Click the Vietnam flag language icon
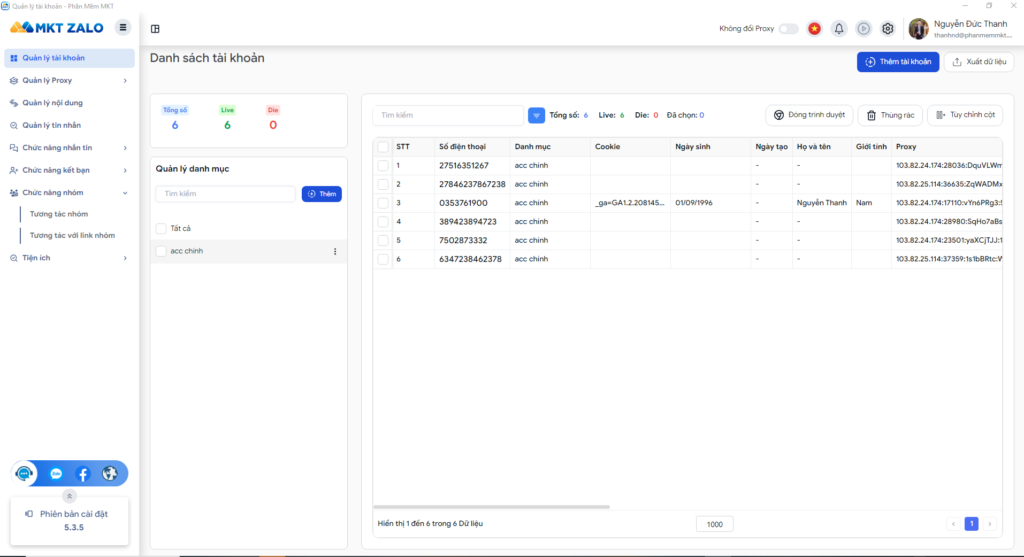 (814, 29)
